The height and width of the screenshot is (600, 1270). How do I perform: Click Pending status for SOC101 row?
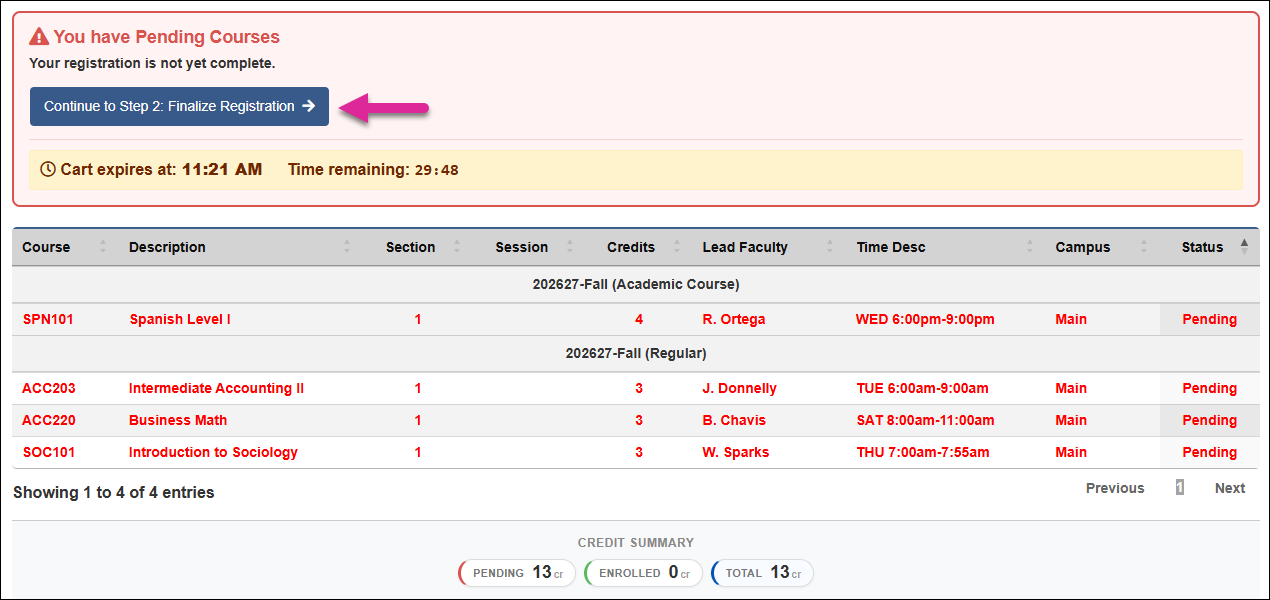coord(1209,452)
